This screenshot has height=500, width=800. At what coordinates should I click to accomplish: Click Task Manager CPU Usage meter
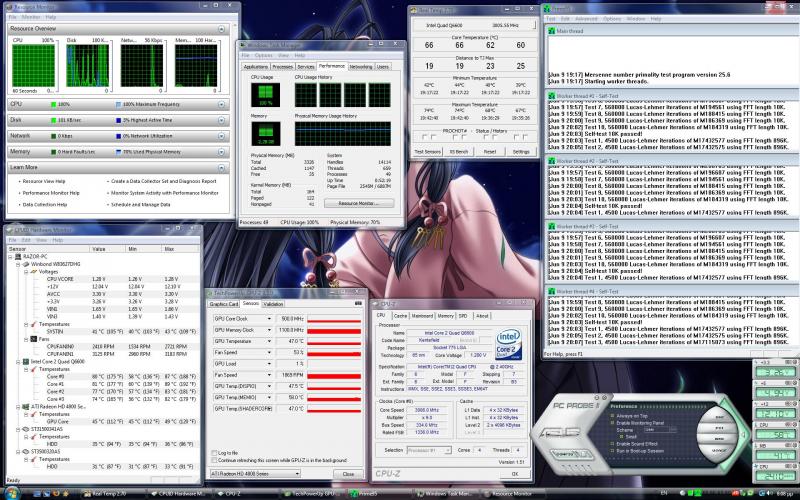[265, 94]
